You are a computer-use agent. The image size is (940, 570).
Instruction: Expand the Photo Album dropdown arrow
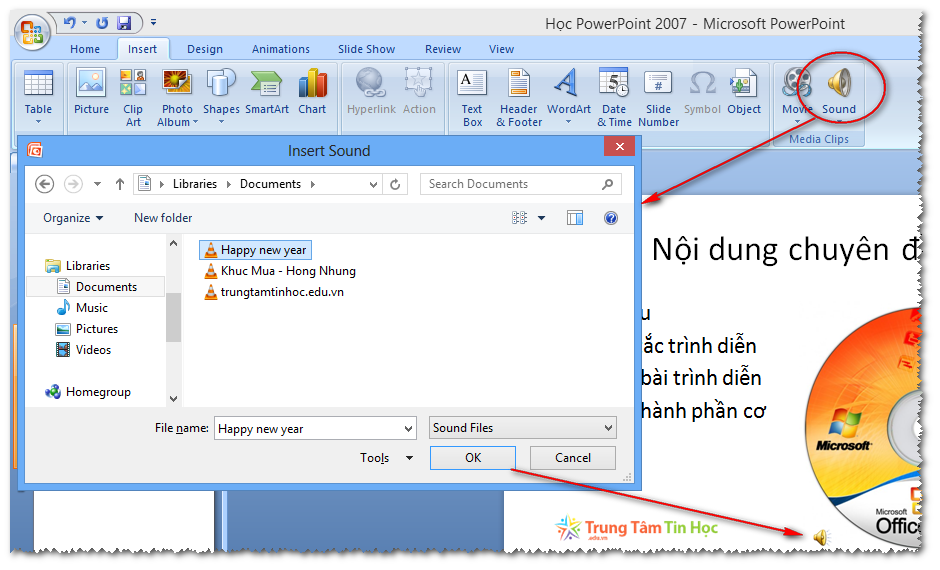click(195, 122)
